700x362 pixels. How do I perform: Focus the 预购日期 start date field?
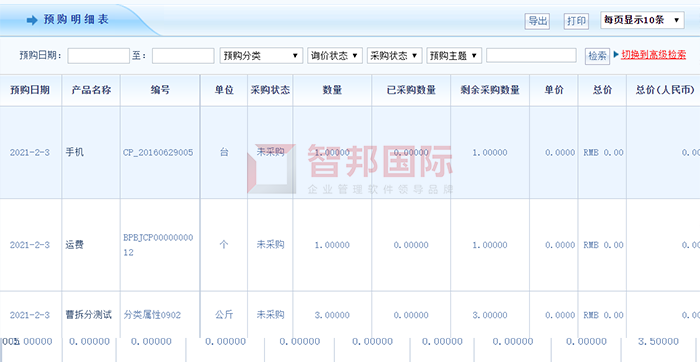(x=98, y=56)
